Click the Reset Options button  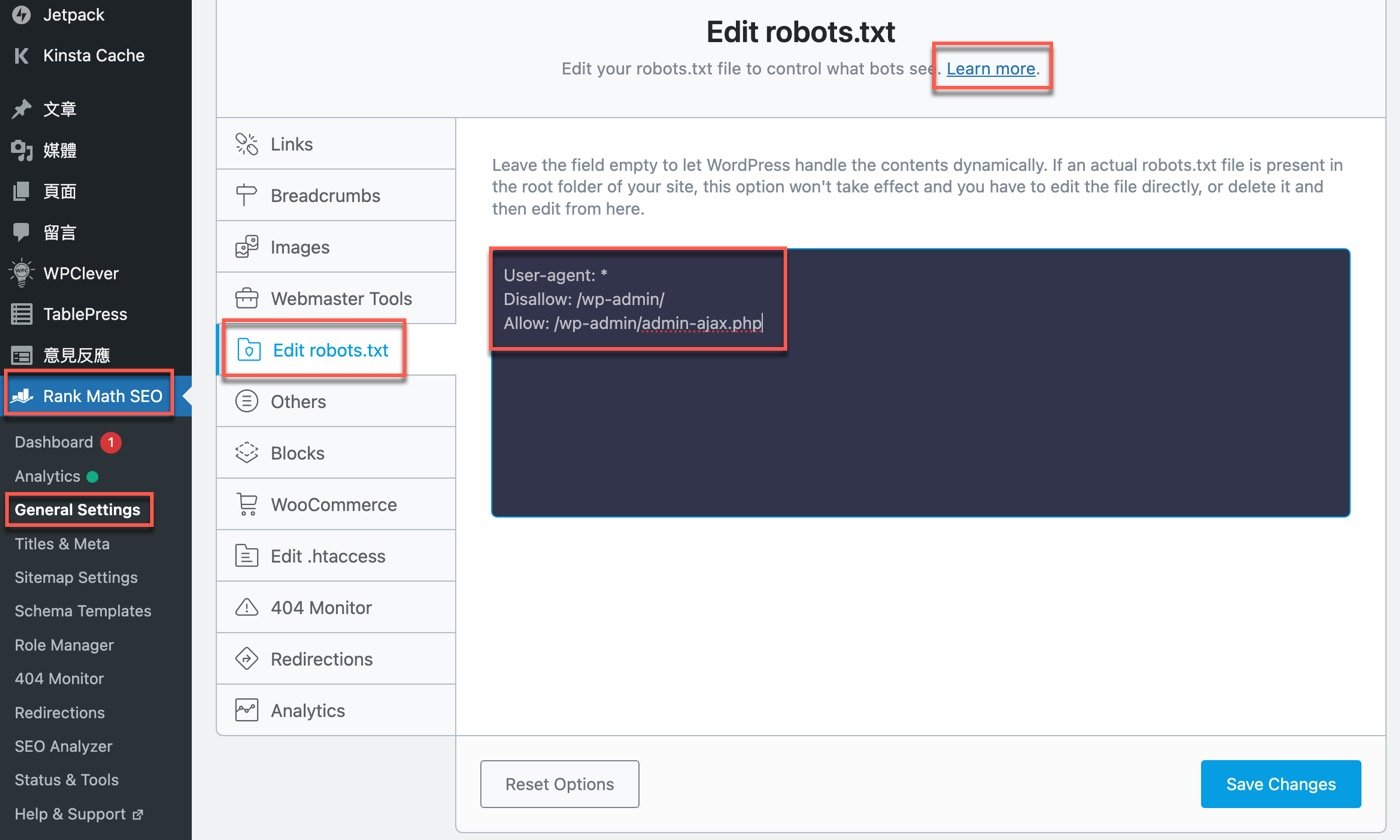point(560,784)
